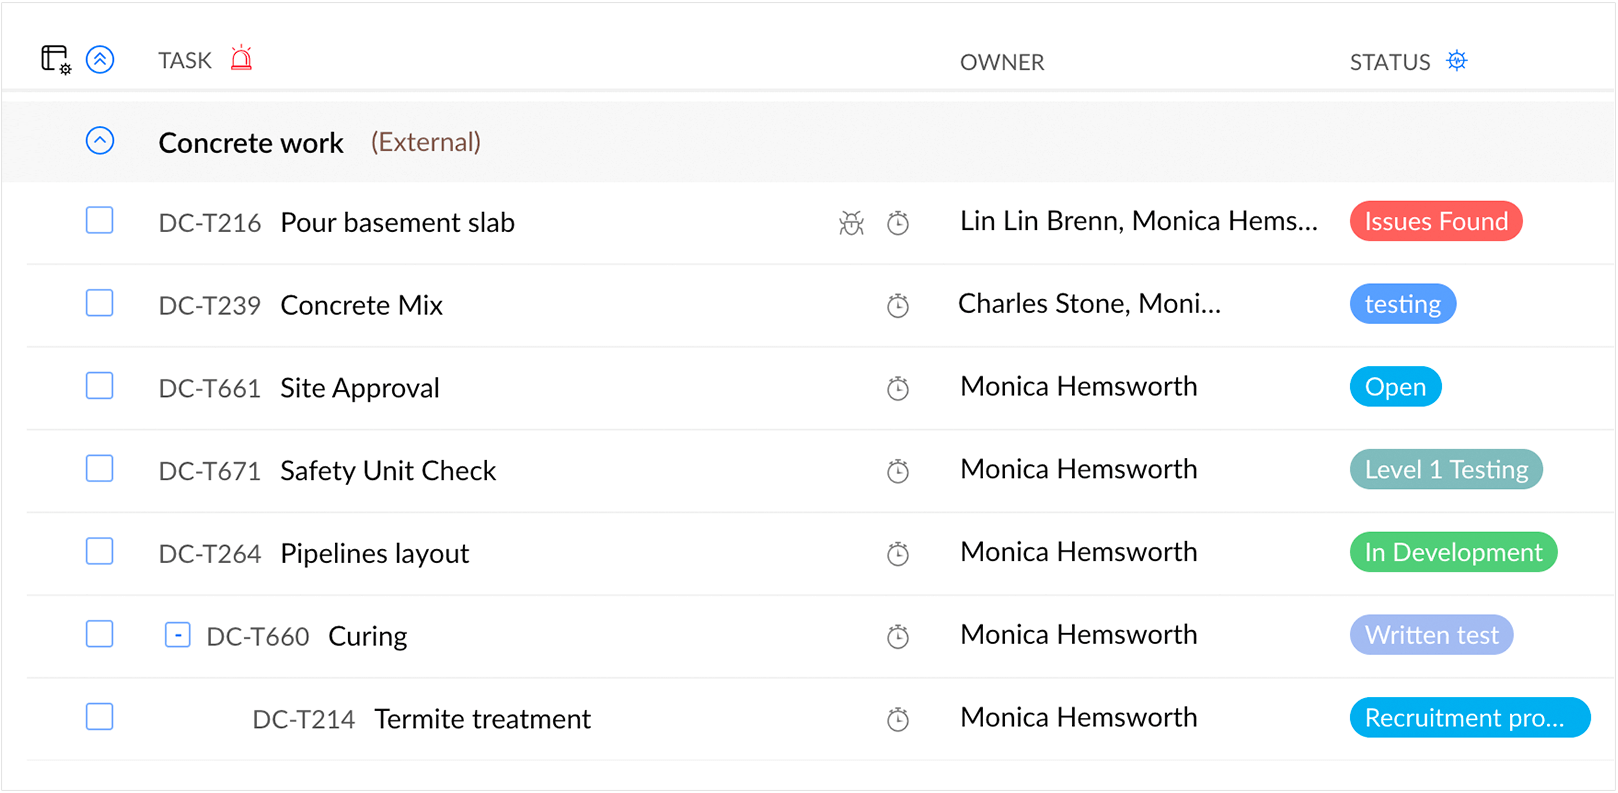Viewport: 1618px width, 793px height.
Task: Click the red Issues Found status badge
Action: 1435,221
